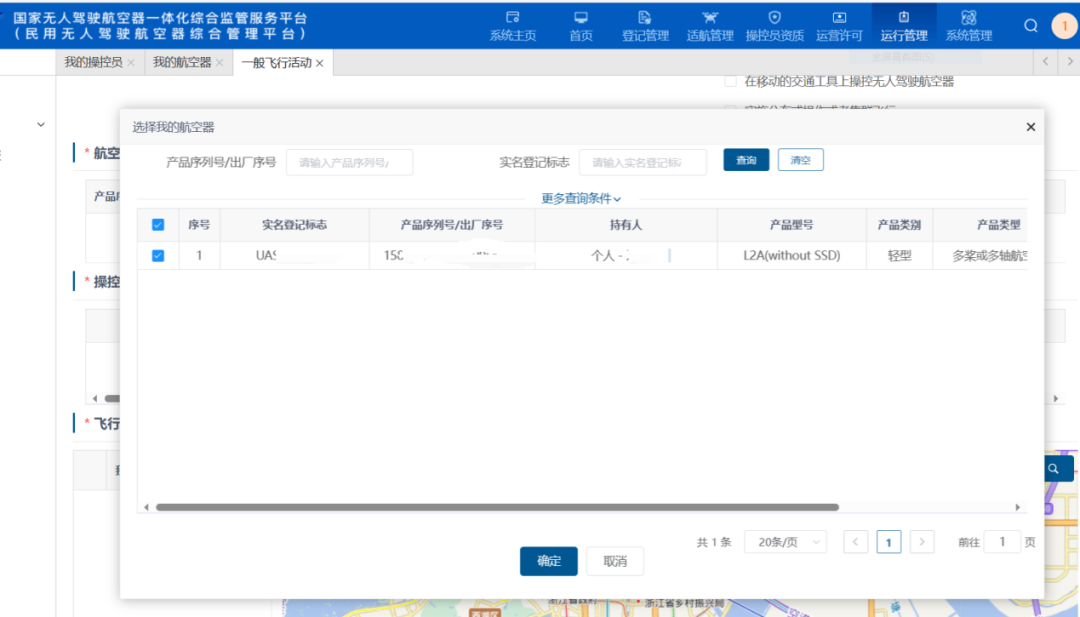Click the blue map search button

(x=1058, y=469)
